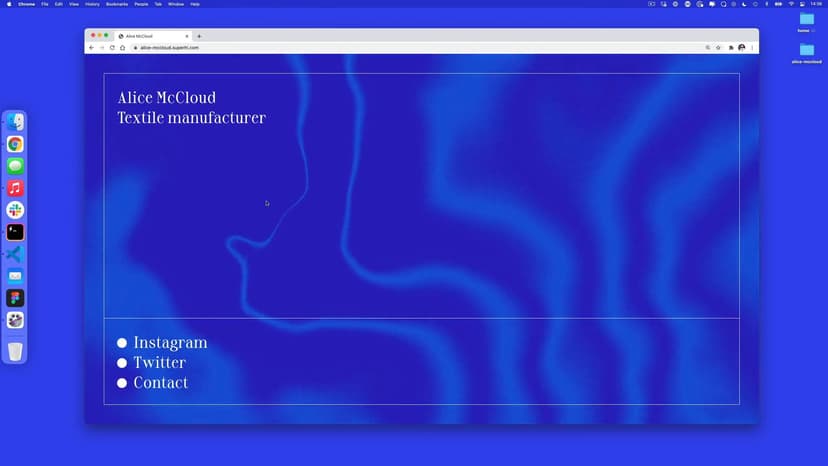
Task: Open the Terminal app from the dock
Action: (x=15, y=232)
